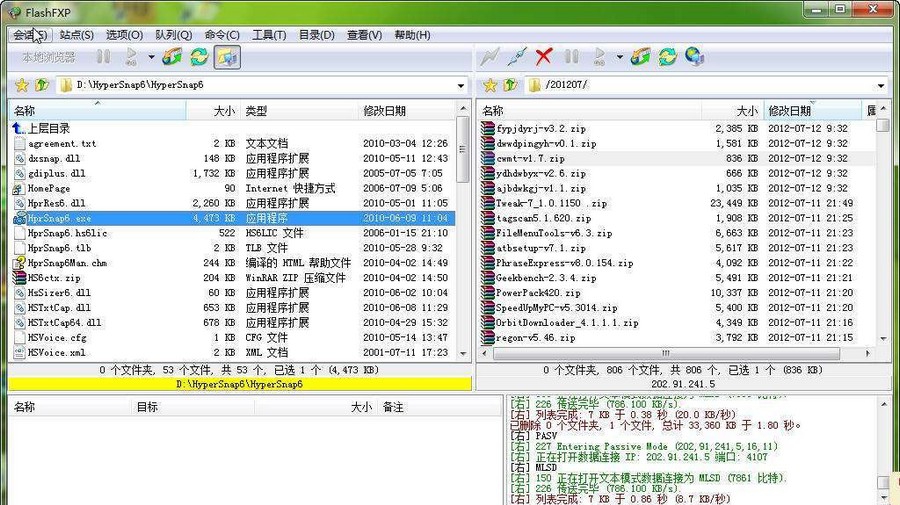Click the left pane change folder globe icon

pyautogui.click(x=172, y=57)
